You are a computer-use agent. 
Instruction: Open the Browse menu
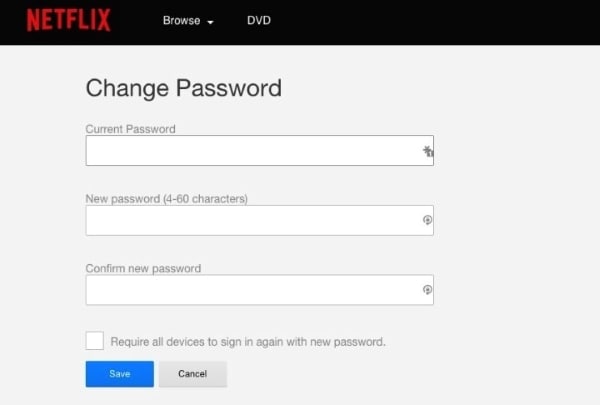182,20
